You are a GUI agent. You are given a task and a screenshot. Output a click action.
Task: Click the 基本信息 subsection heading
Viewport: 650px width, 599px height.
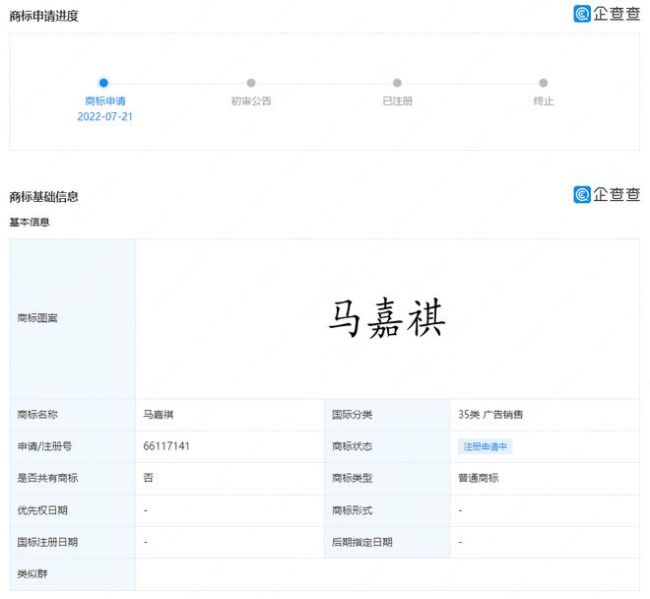[x=30, y=222]
